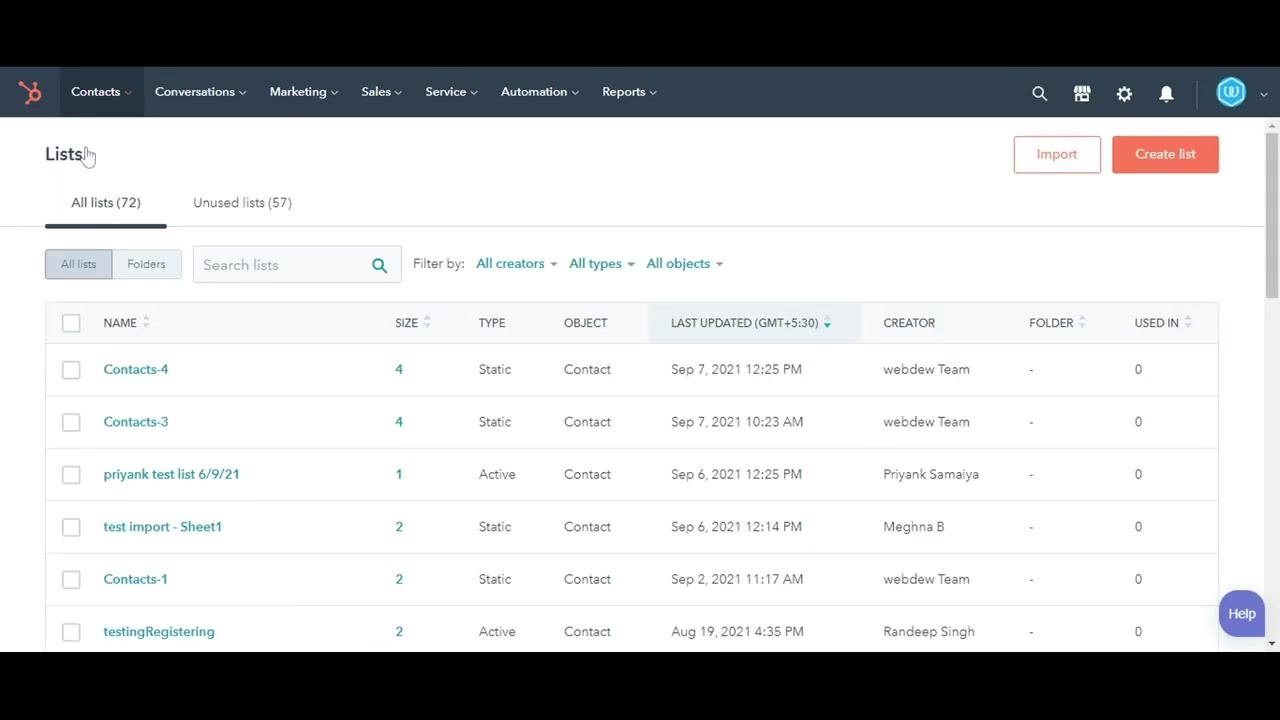Sort by Last Updated column arrow
The height and width of the screenshot is (720, 1280).
[827, 323]
